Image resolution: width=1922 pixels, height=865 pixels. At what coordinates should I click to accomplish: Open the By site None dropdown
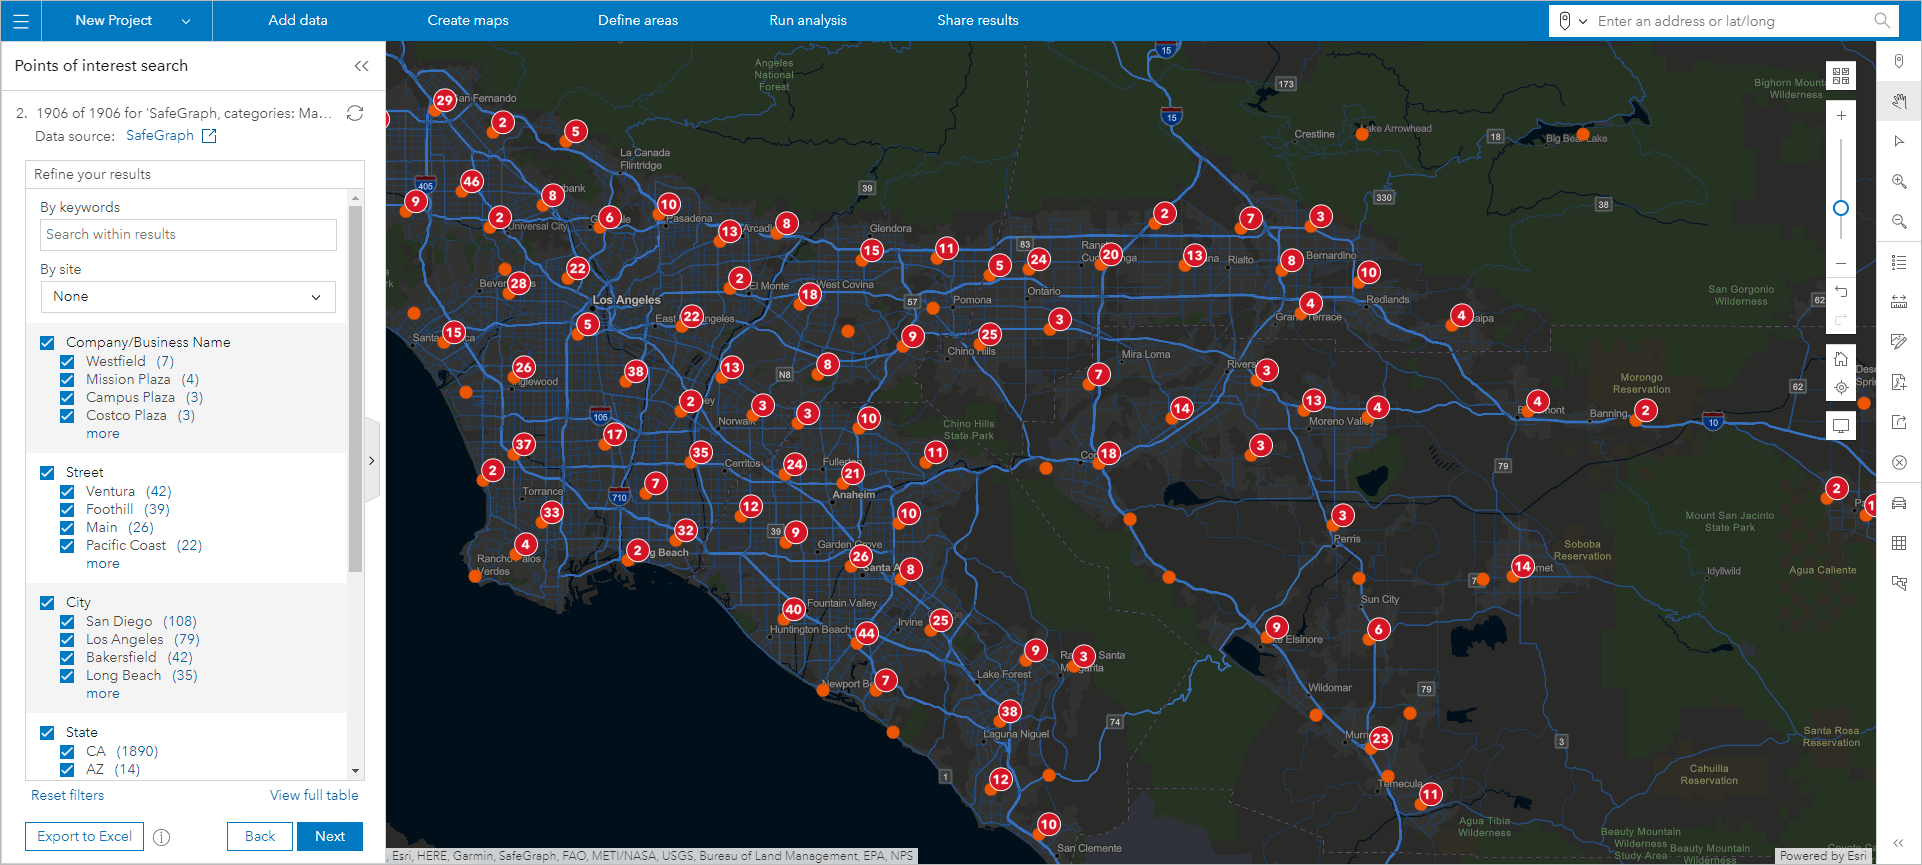click(188, 297)
